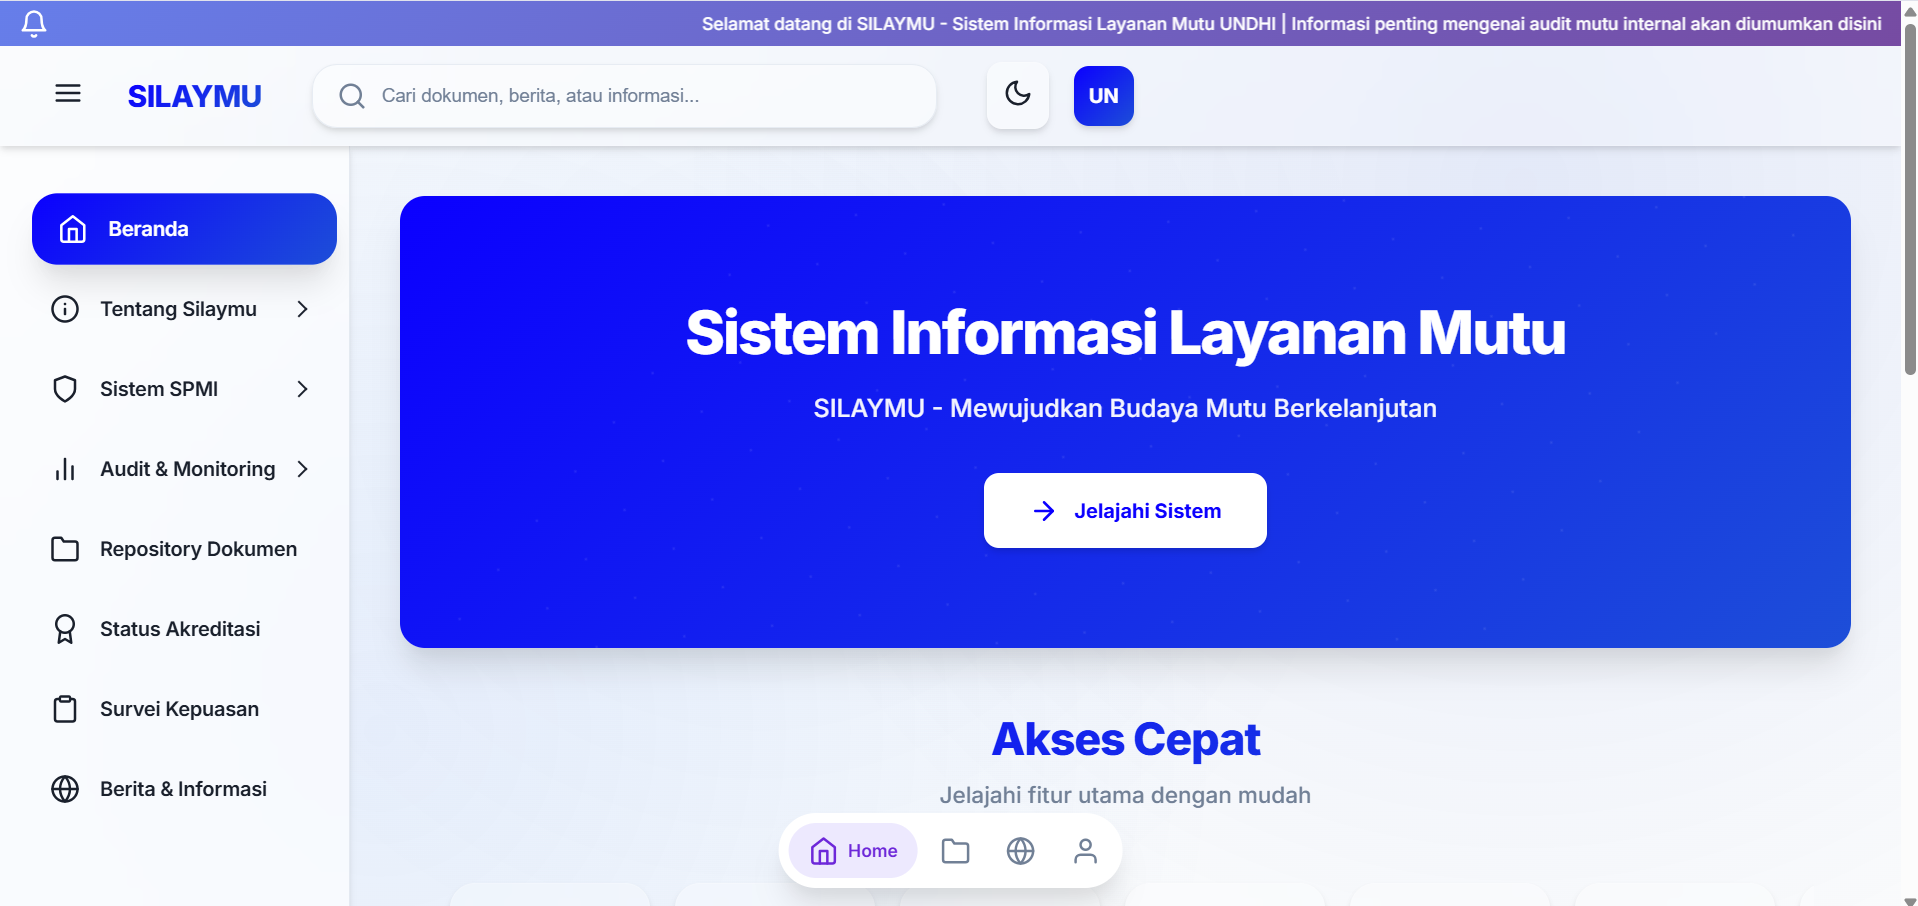This screenshot has width=1918, height=906.
Task: Expand the Sistem SPMI section
Action: 303,389
